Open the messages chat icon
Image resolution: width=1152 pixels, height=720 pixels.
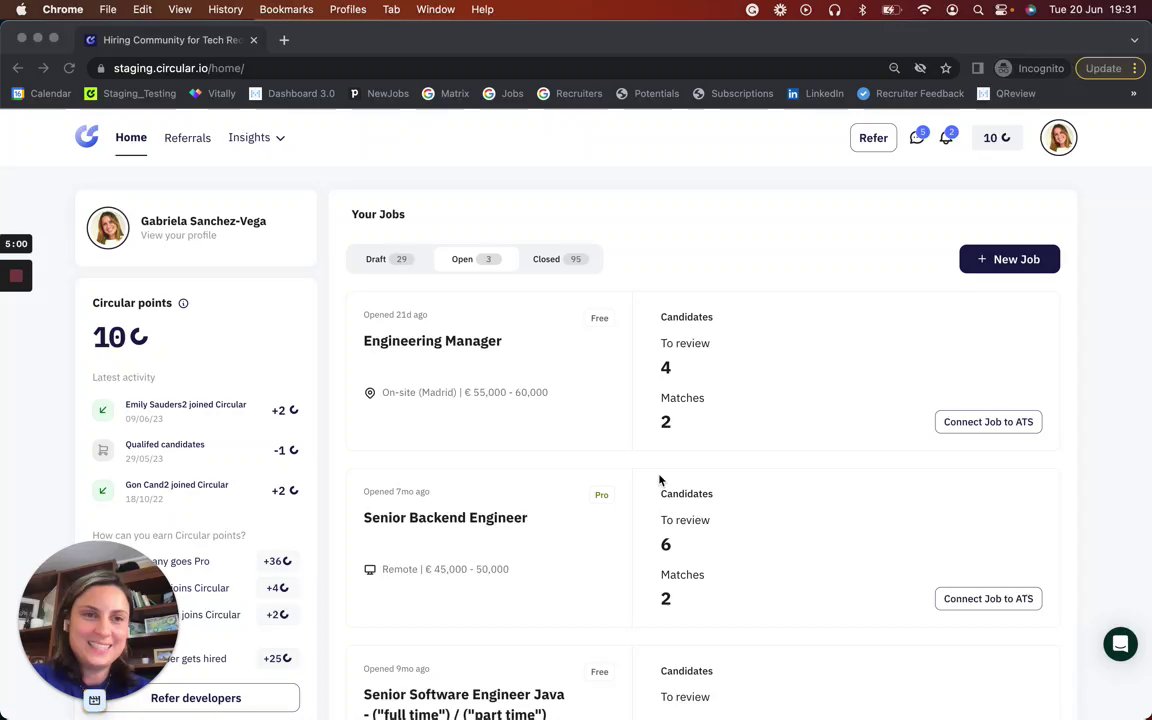click(x=917, y=137)
